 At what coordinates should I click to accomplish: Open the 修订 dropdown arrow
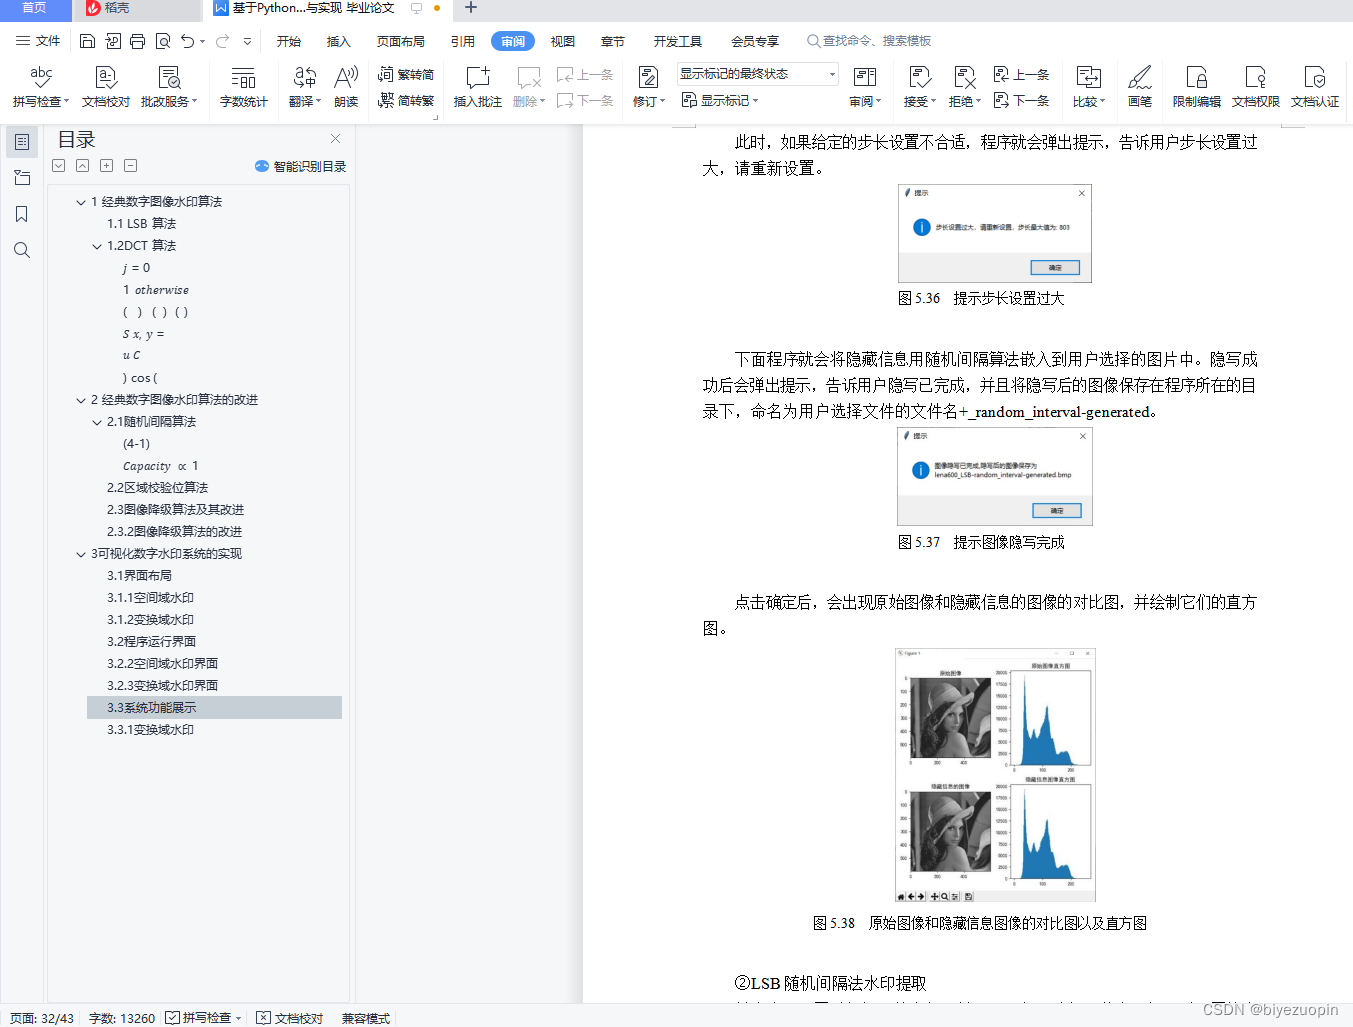[661, 100]
